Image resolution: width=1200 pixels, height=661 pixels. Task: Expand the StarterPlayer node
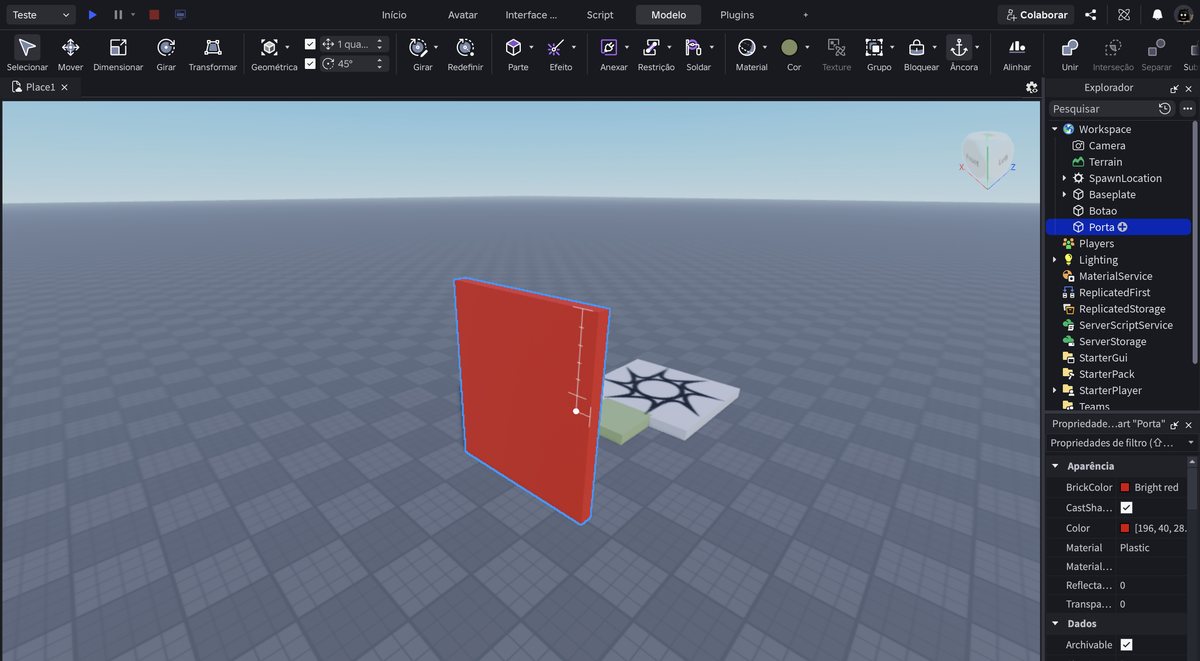click(x=1054, y=390)
